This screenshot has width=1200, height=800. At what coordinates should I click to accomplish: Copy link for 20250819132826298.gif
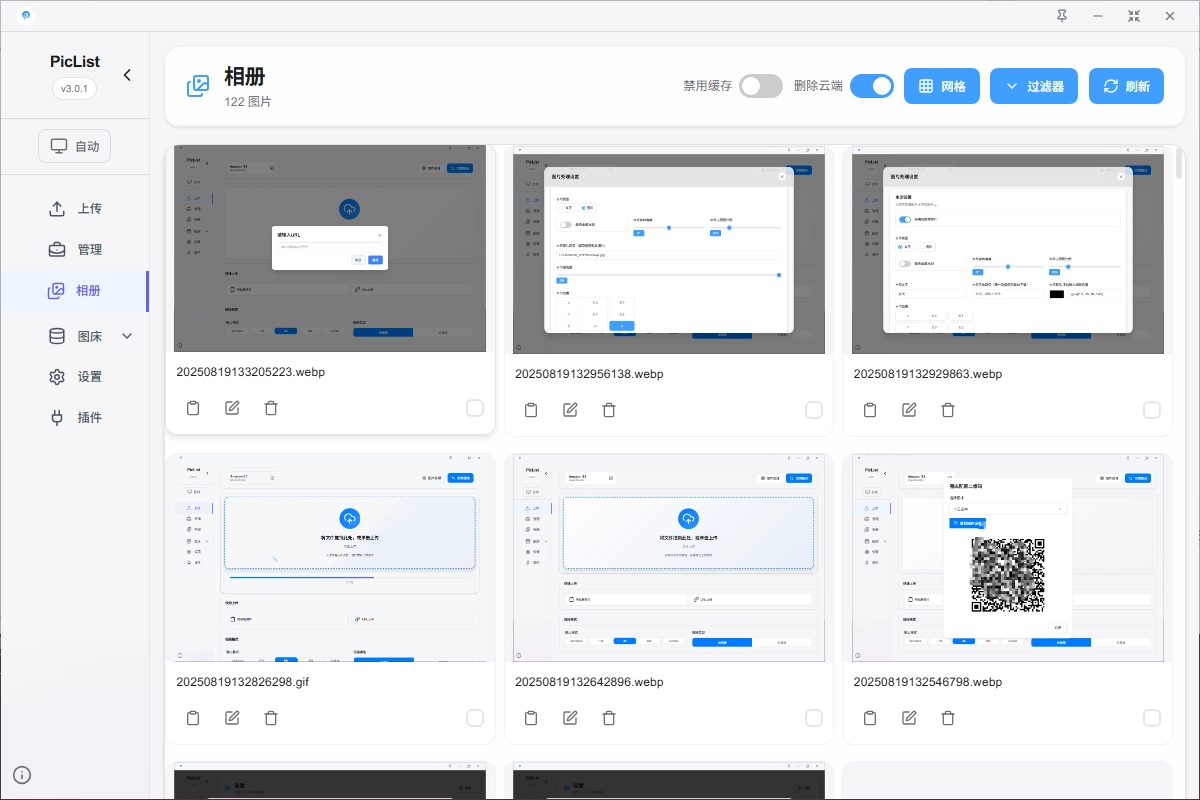tap(193, 718)
